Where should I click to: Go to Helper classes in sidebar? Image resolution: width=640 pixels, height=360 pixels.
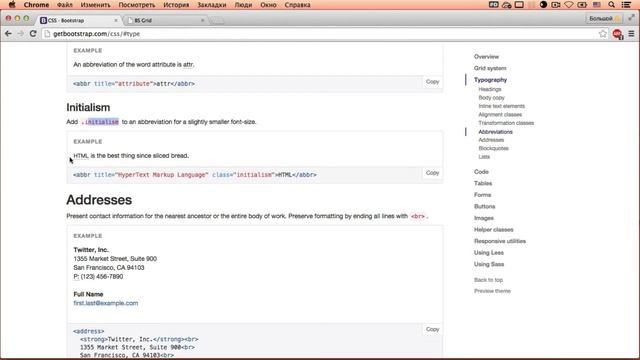493,229
